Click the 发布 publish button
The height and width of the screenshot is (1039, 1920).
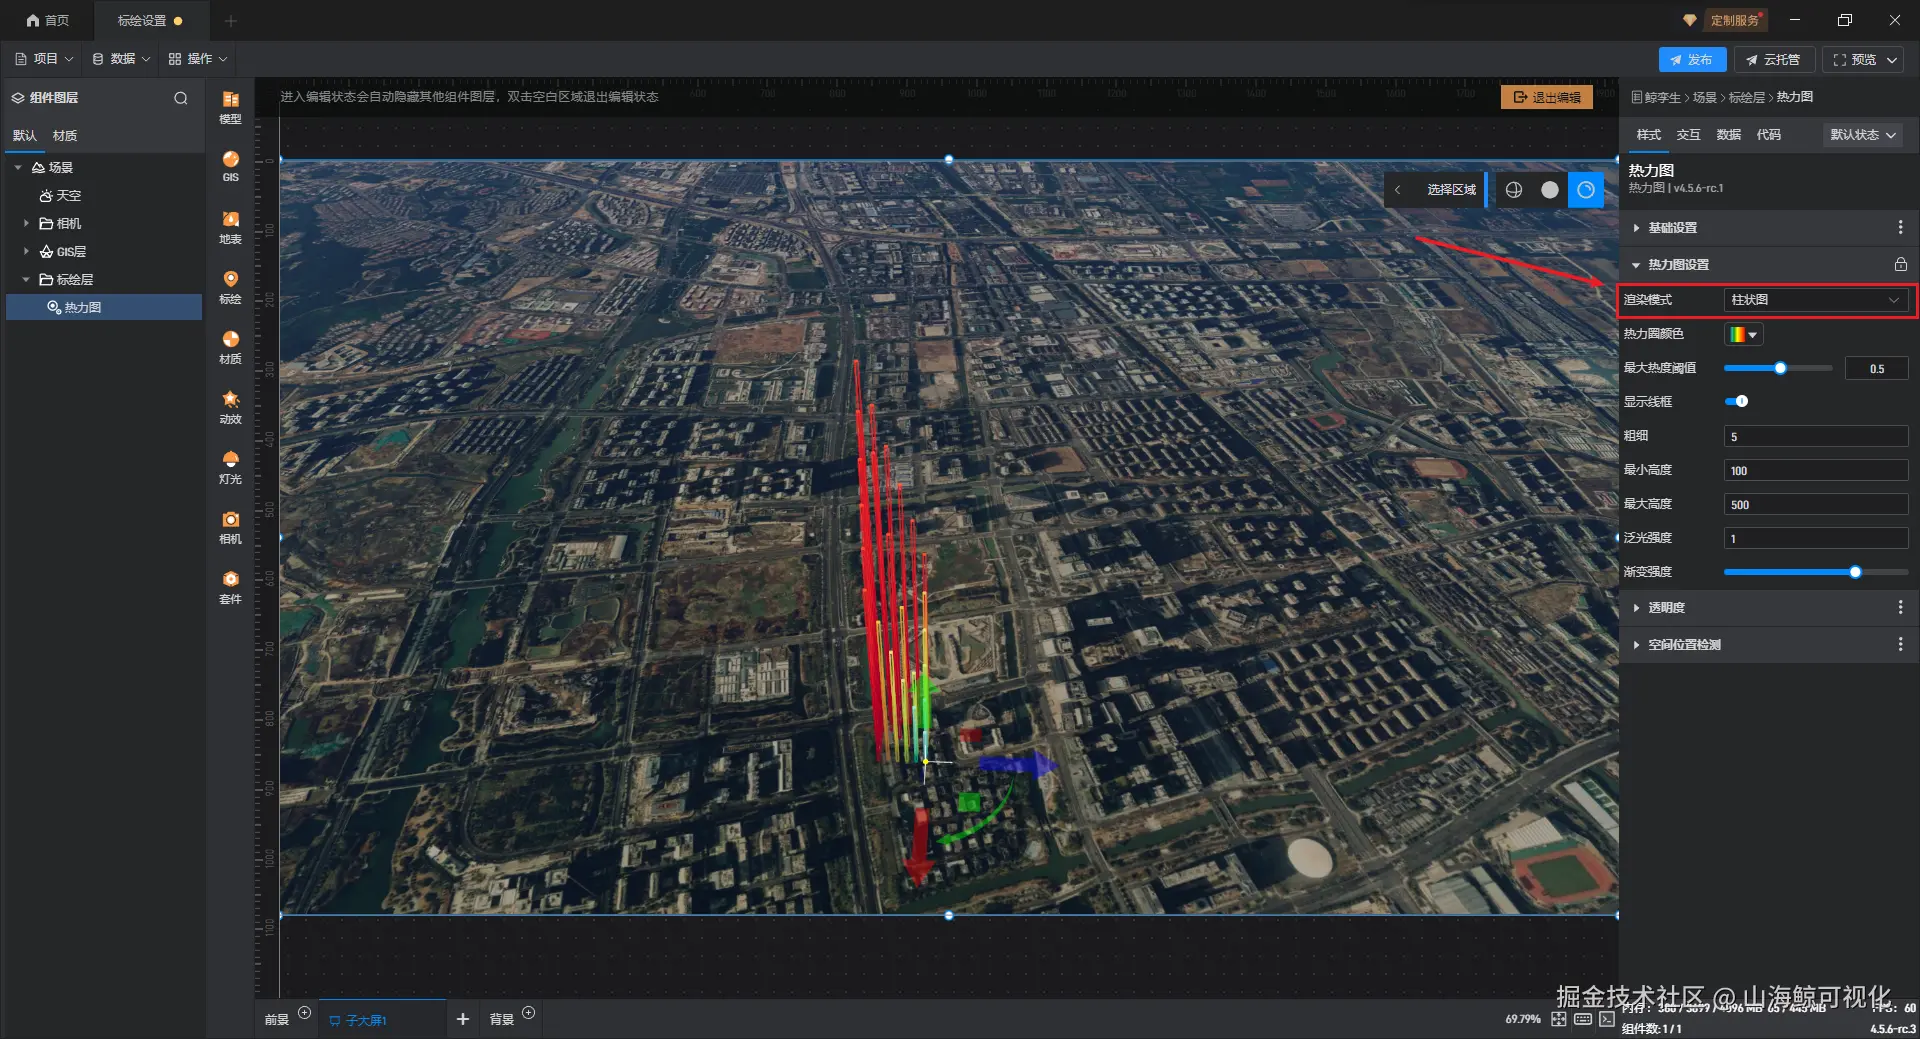point(1692,60)
